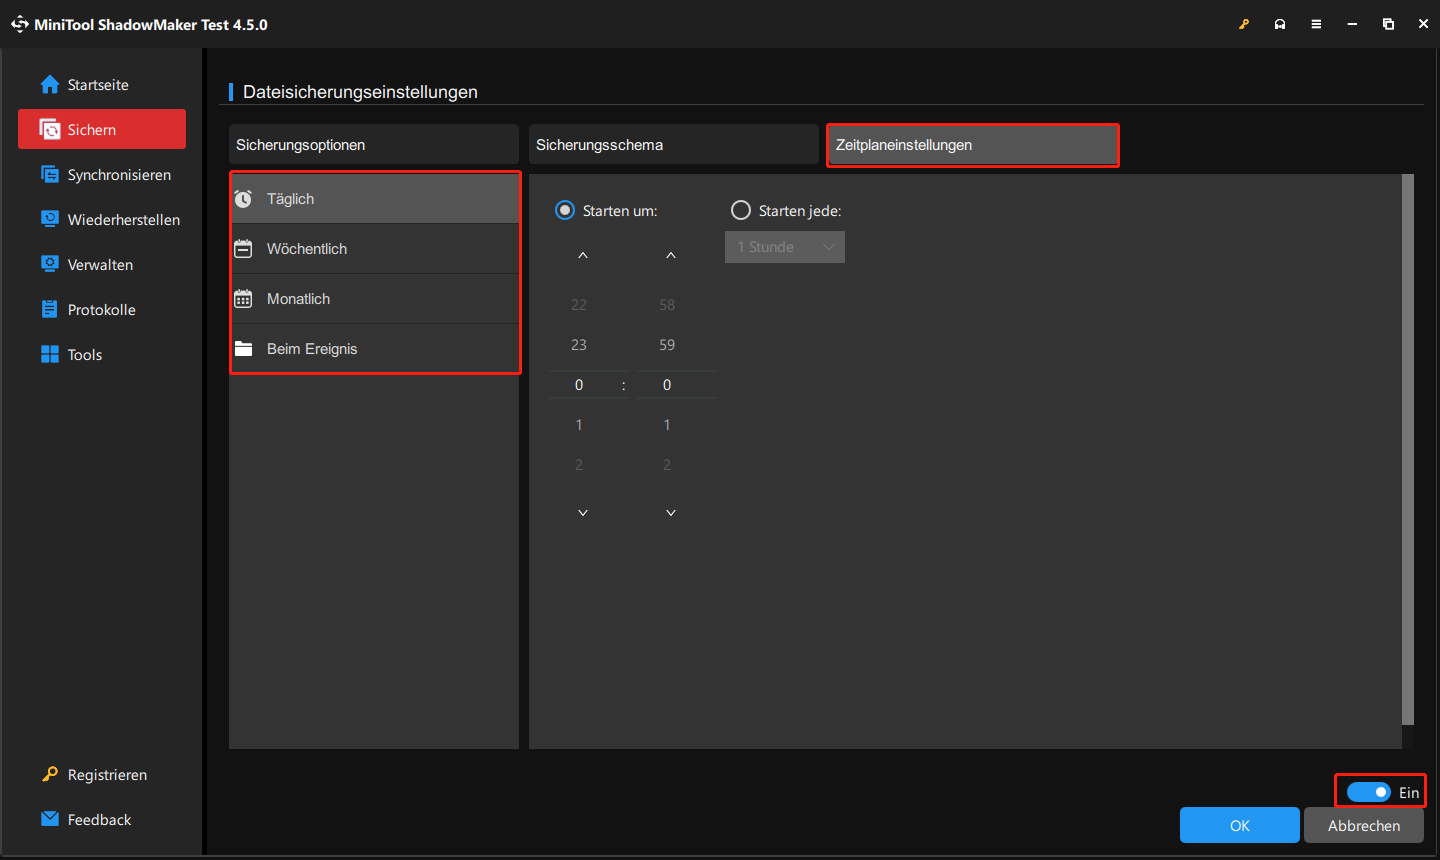The height and width of the screenshot is (860, 1440).
Task: Click the Protokolle logs icon
Action: [x=50, y=309]
